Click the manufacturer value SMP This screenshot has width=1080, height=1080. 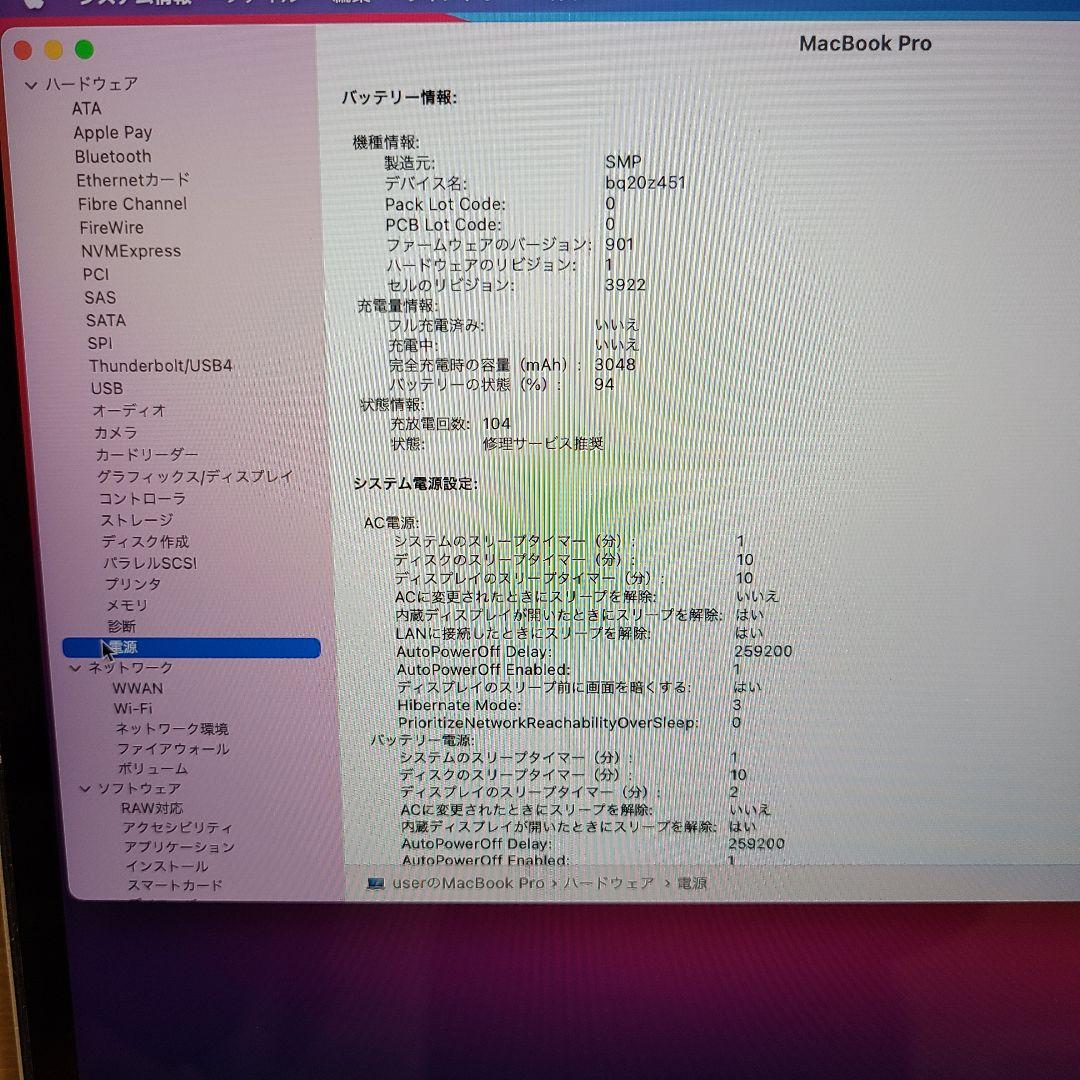tap(623, 162)
